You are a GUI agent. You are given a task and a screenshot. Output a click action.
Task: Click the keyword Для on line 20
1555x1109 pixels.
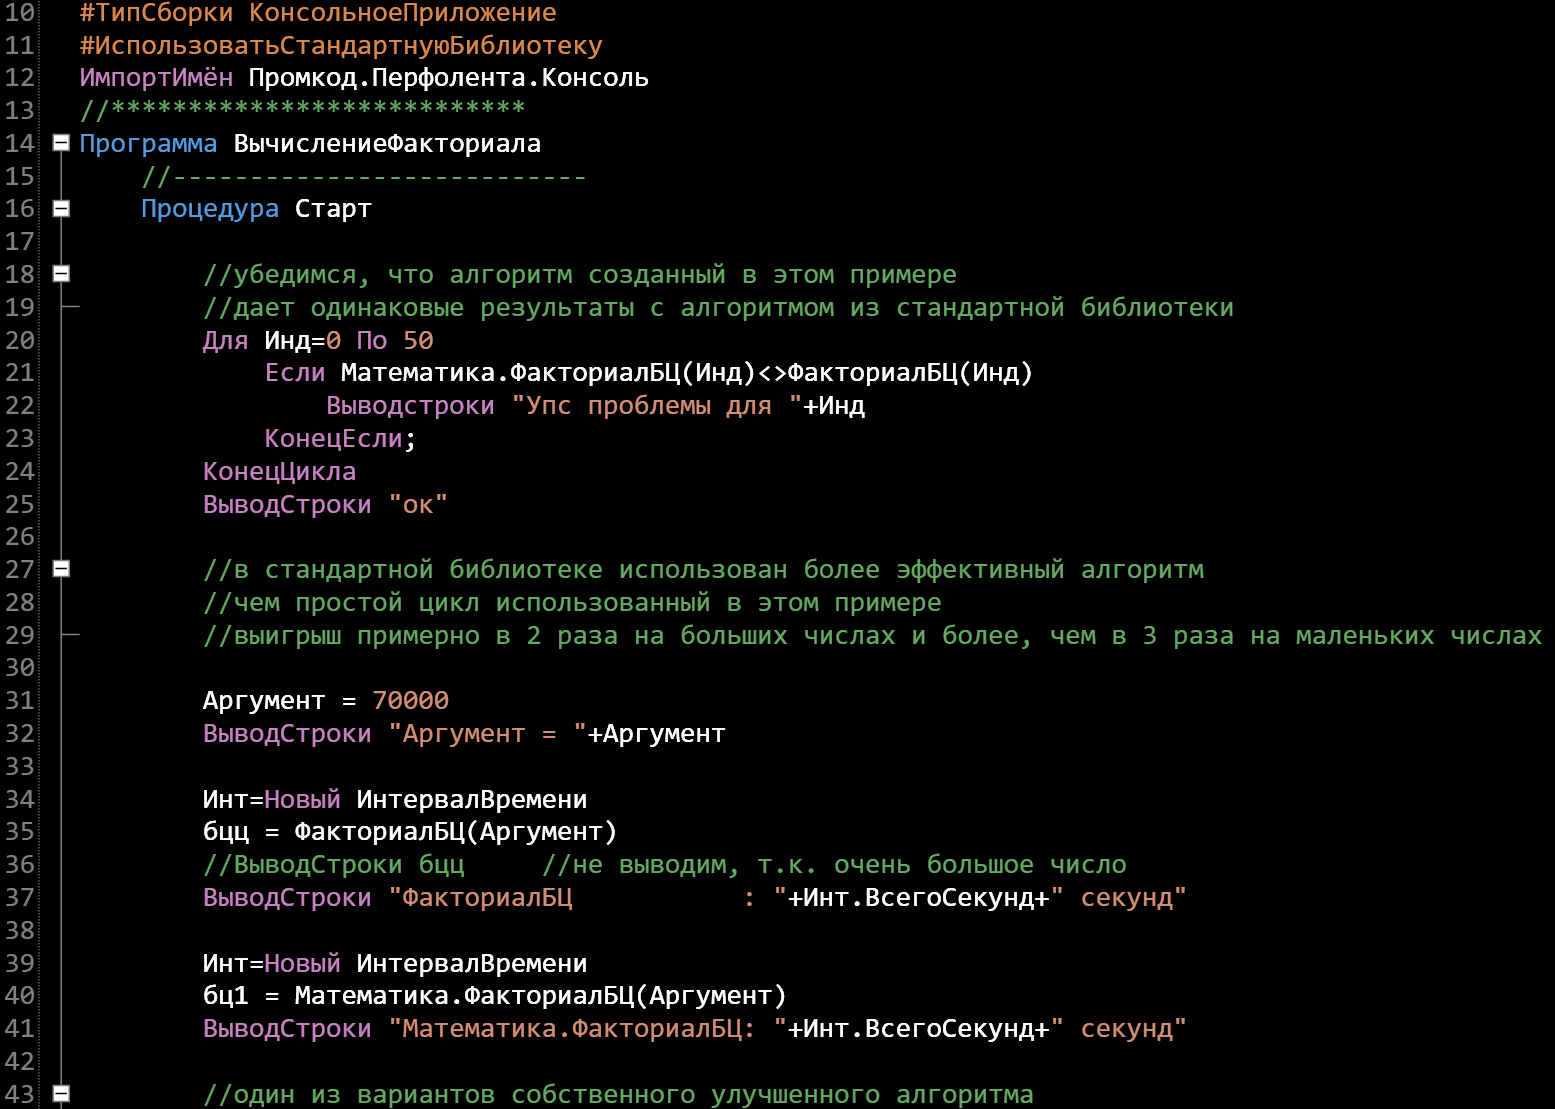click(x=224, y=340)
